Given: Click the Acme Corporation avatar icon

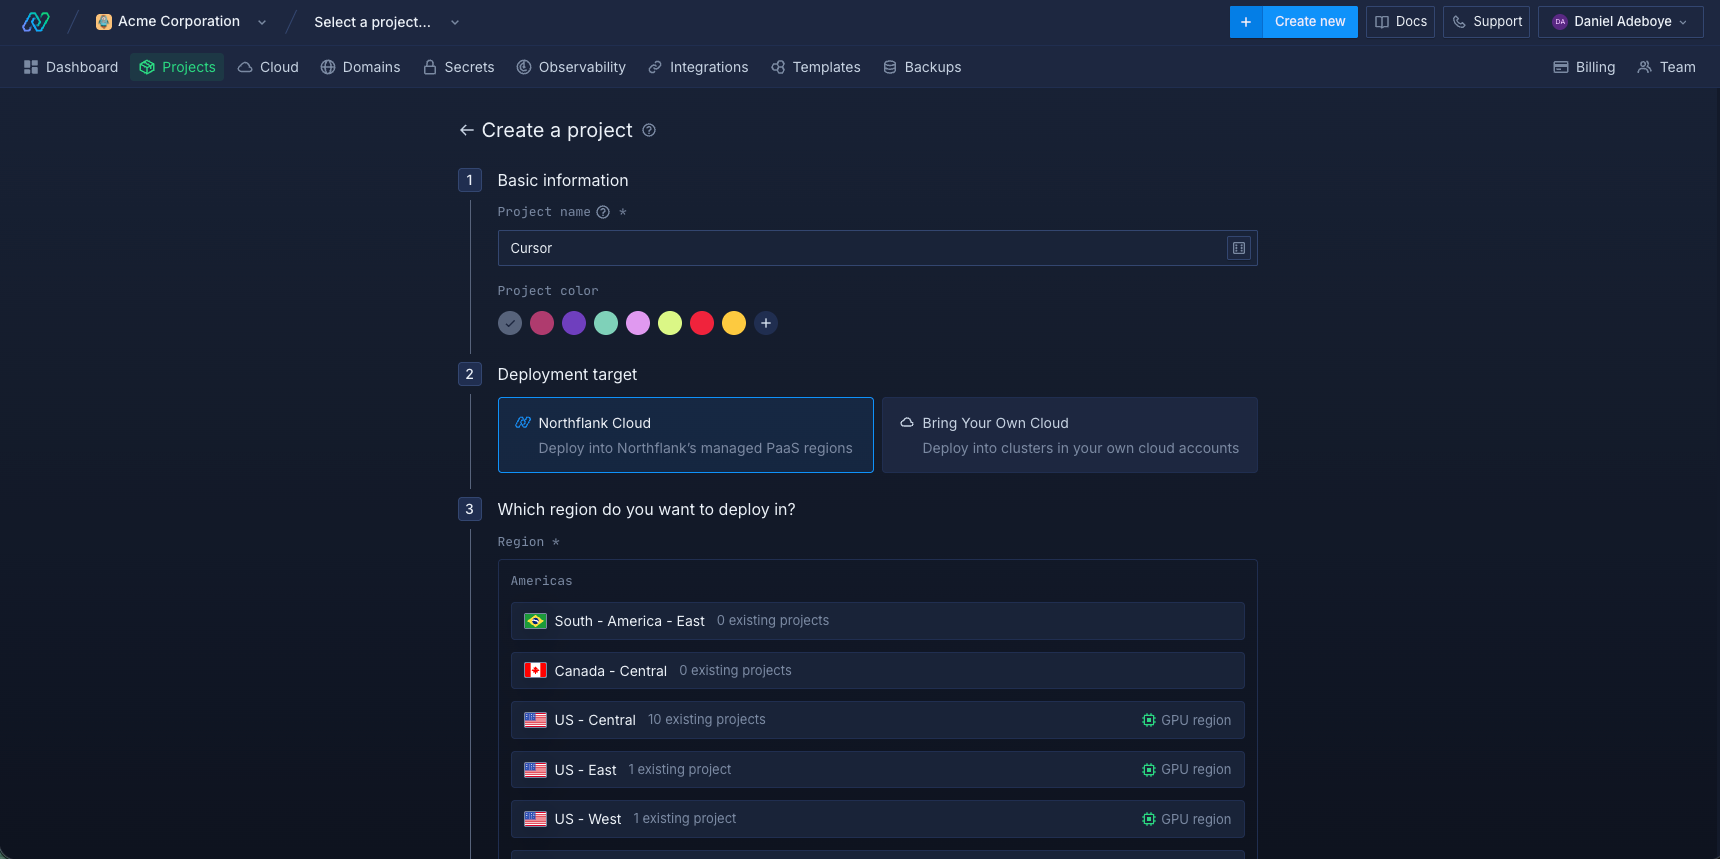Looking at the screenshot, I should (104, 22).
